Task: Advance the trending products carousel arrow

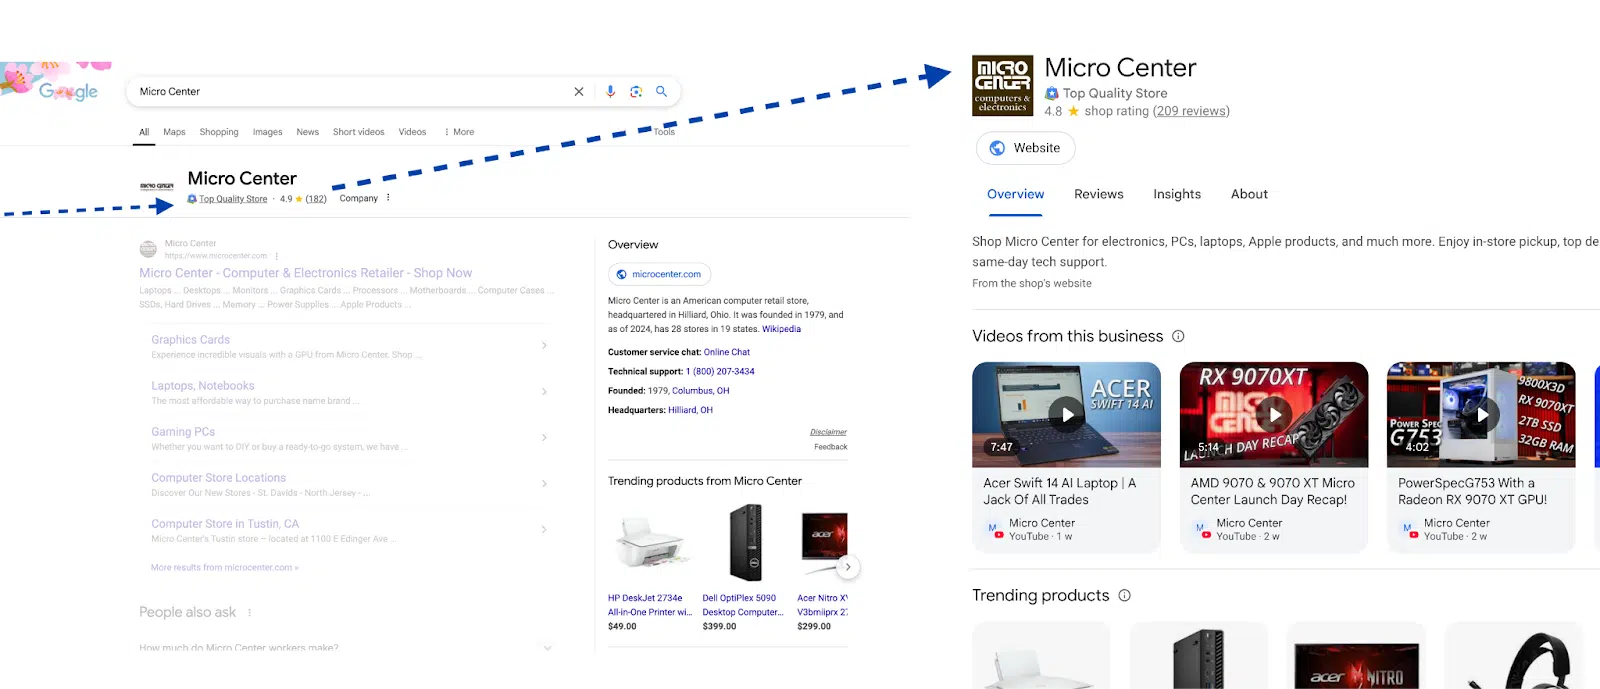Action: click(x=848, y=567)
